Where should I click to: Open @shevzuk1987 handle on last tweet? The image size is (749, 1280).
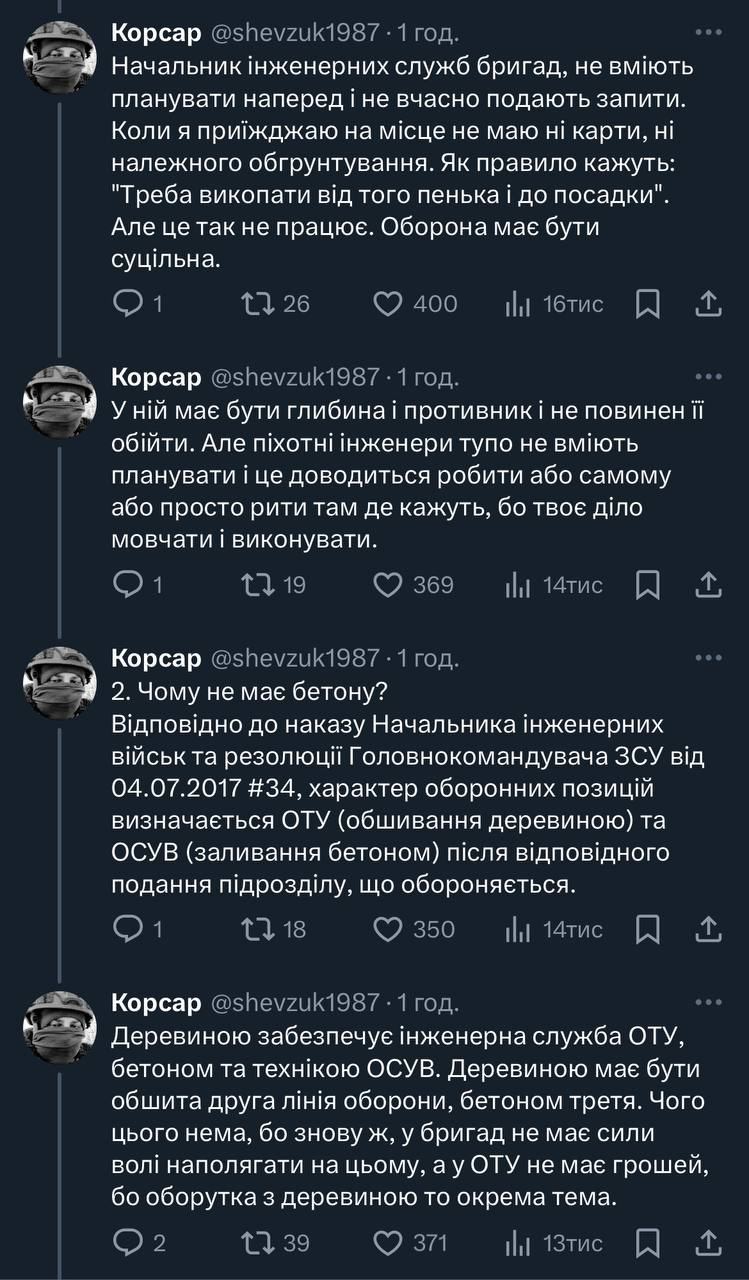295,1002
